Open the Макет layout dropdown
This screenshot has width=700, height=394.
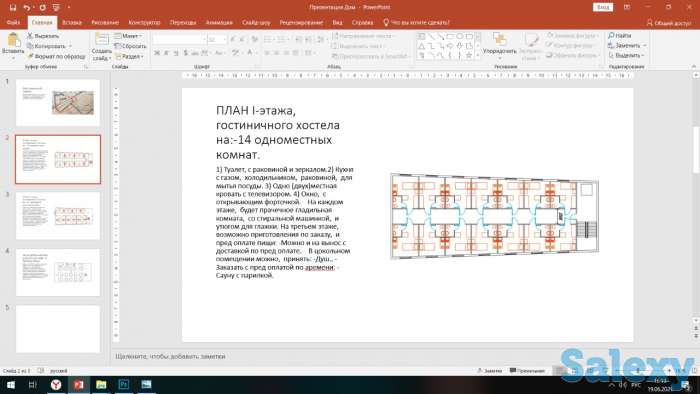(128, 36)
